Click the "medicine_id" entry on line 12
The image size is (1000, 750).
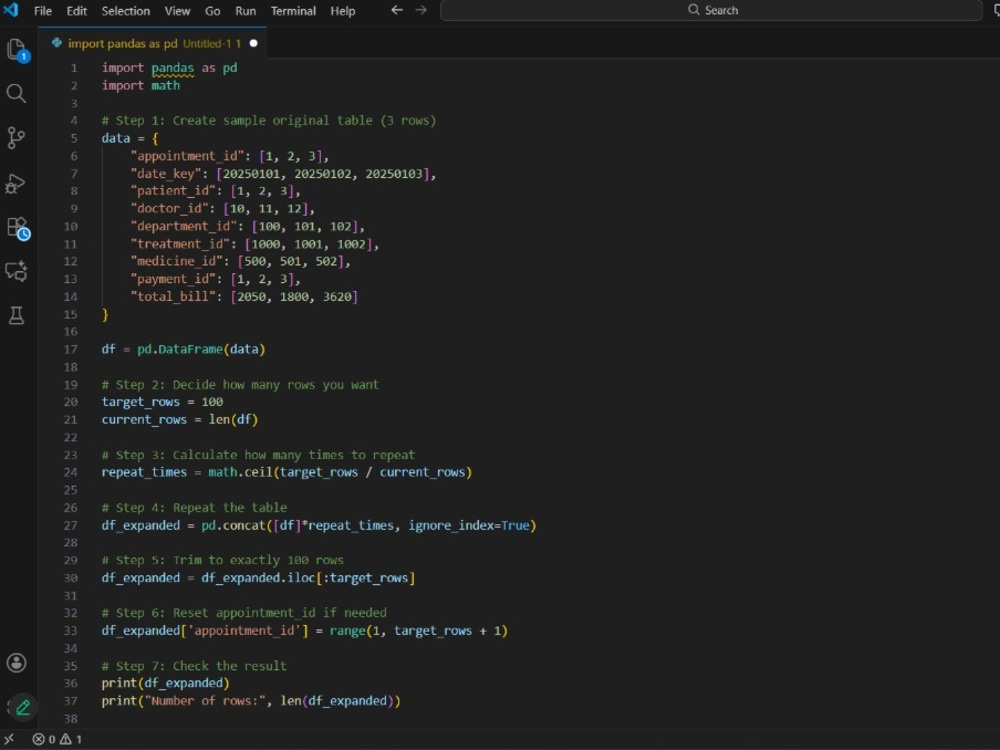click(x=240, y=261)
